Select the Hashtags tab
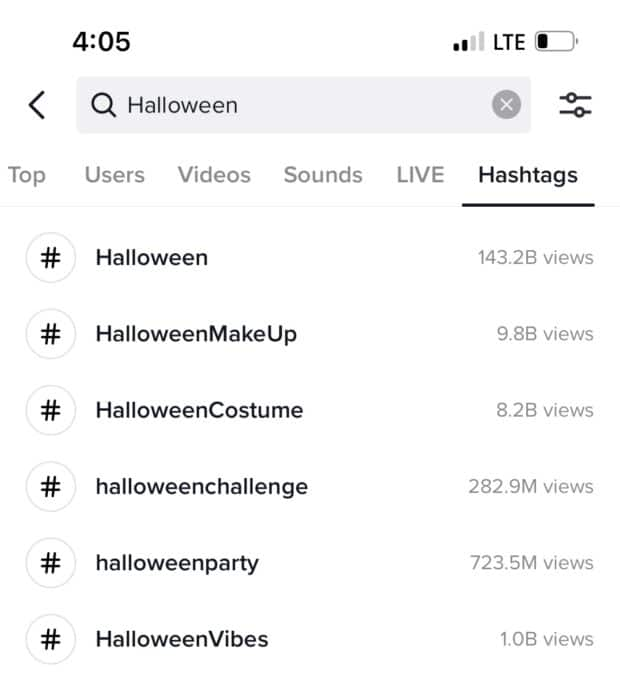 528,176
